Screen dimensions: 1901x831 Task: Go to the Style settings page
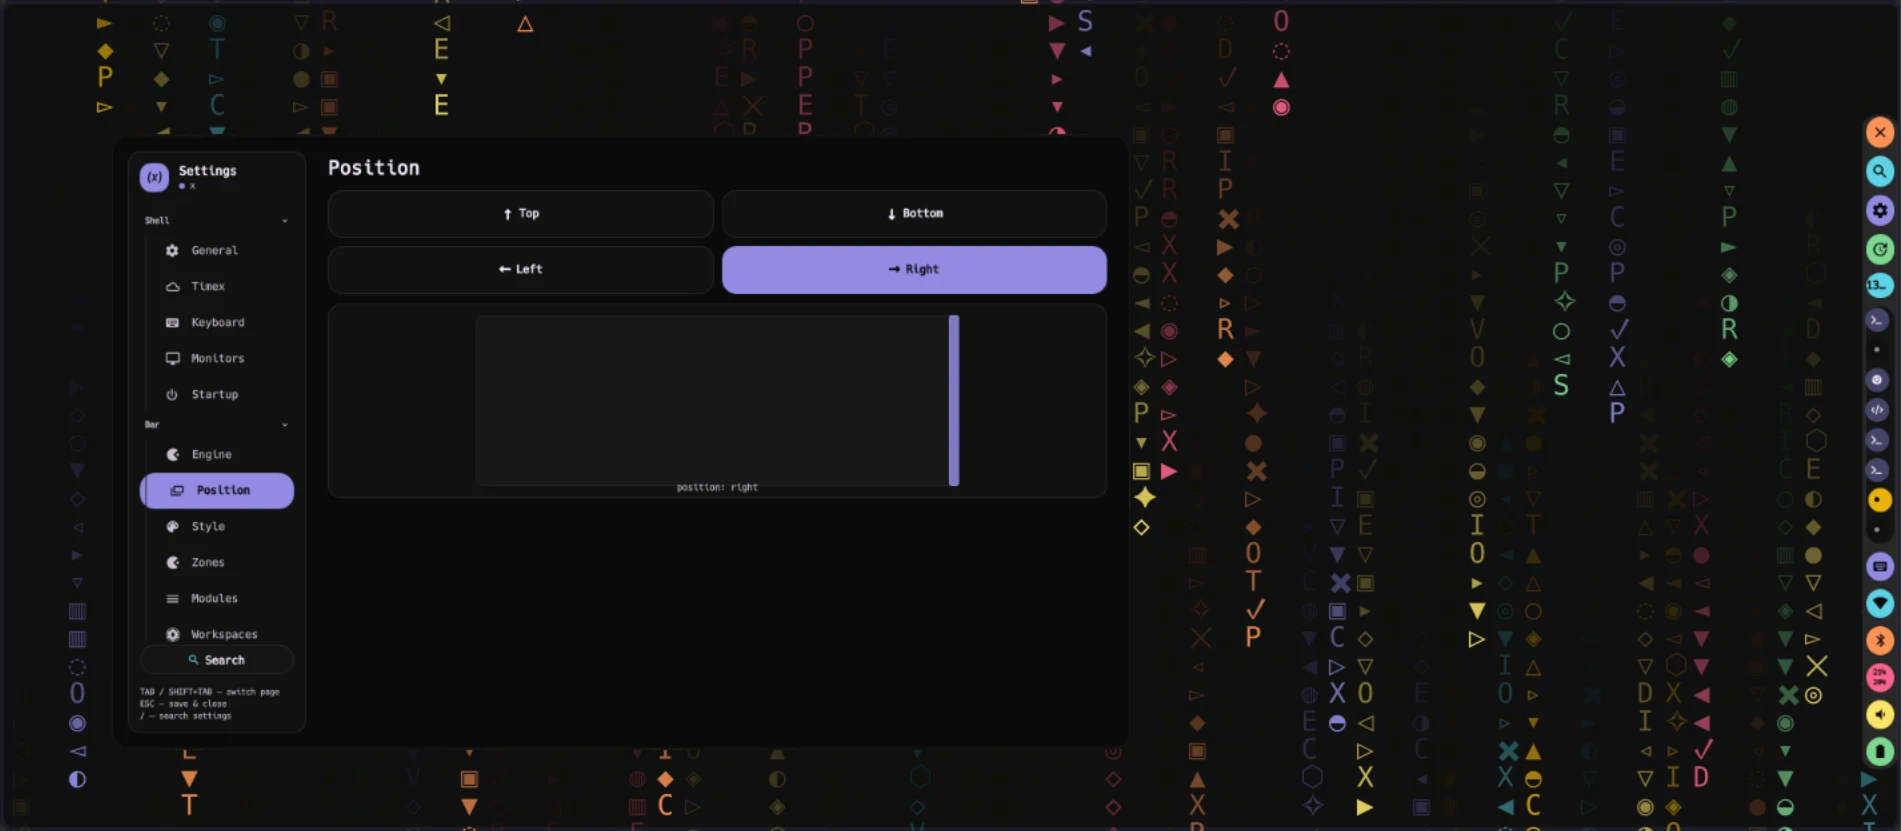[217, 526]
